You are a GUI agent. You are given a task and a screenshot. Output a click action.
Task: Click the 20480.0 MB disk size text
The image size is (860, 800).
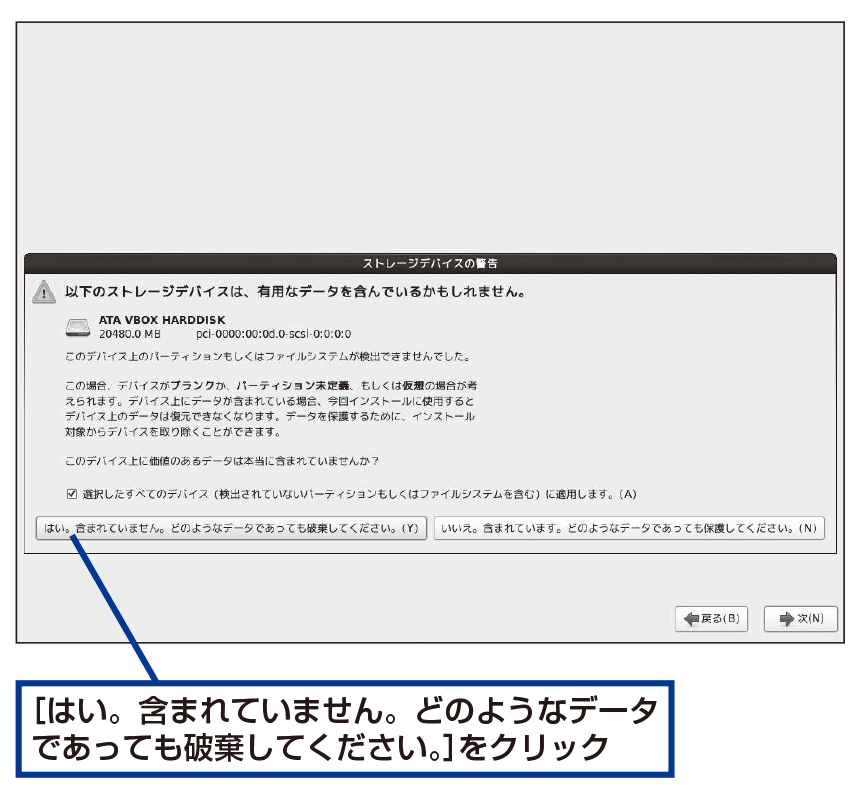(130, 334)
